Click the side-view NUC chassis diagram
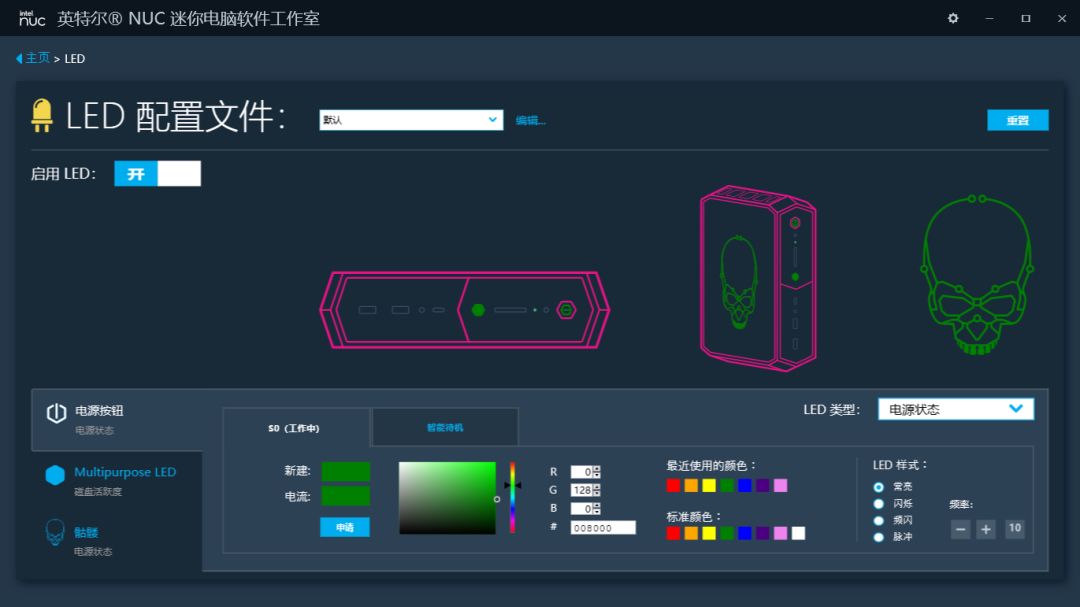This screenshot has height=607, width=1080. 758,278
